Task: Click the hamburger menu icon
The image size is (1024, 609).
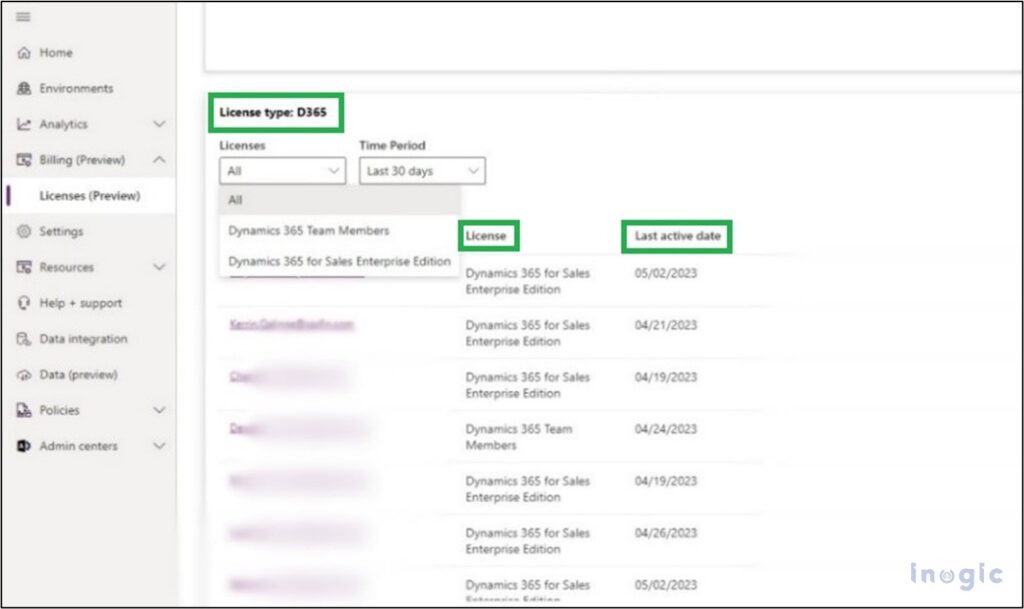Action: click(23, 17)
